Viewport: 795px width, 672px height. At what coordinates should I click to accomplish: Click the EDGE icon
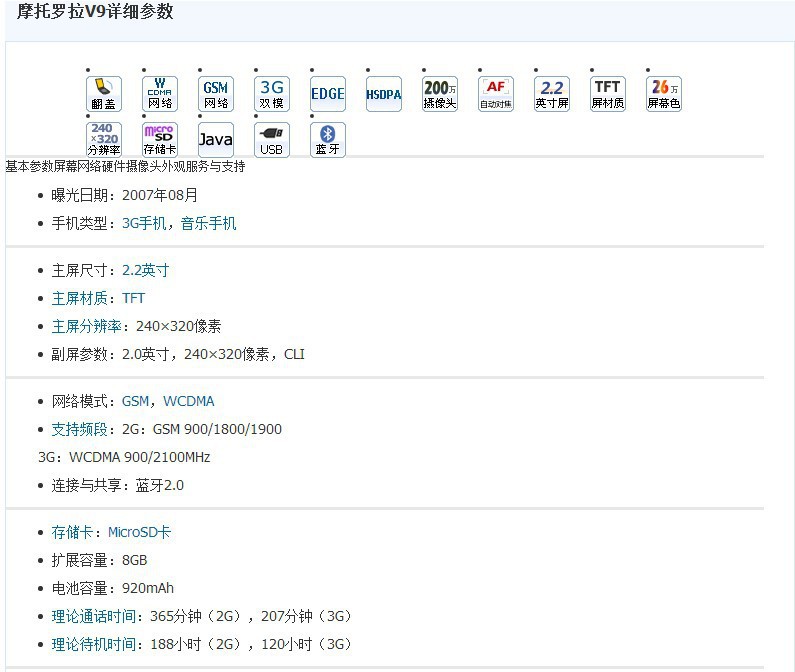[x=328, y=94]
